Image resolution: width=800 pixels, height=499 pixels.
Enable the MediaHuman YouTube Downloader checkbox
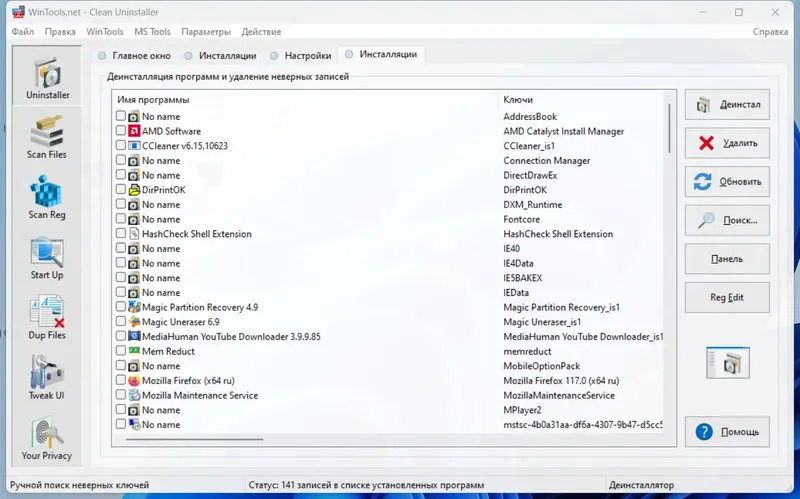[x=120, y=336]
